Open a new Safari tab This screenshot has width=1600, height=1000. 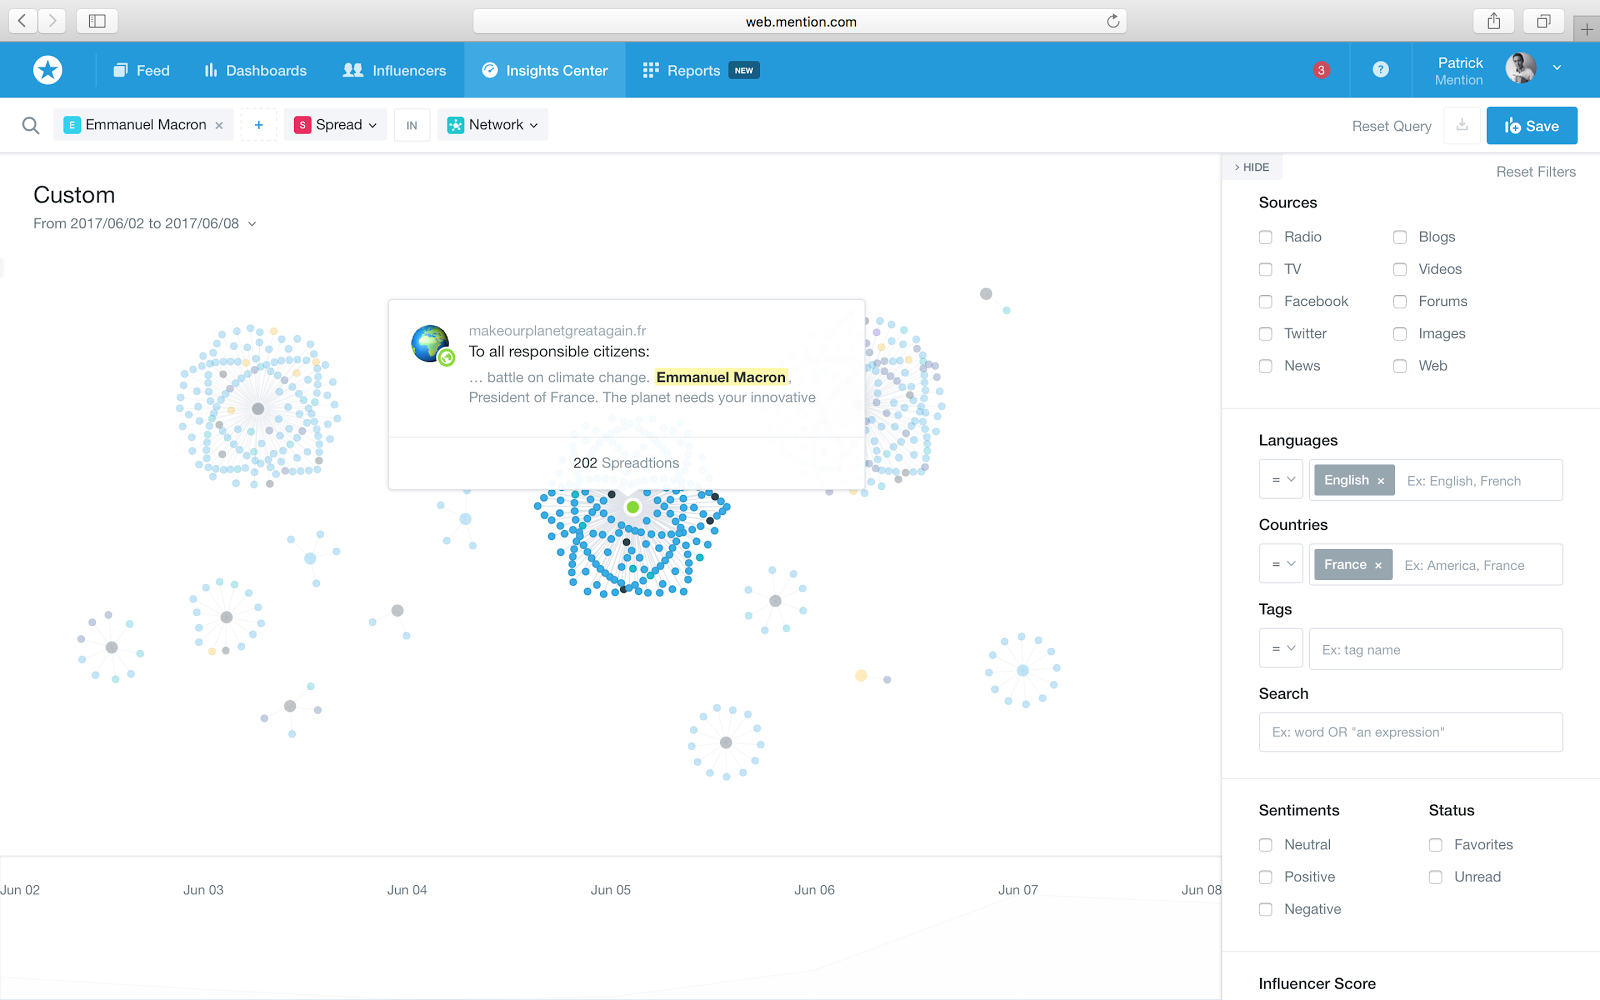point(1587,29)
